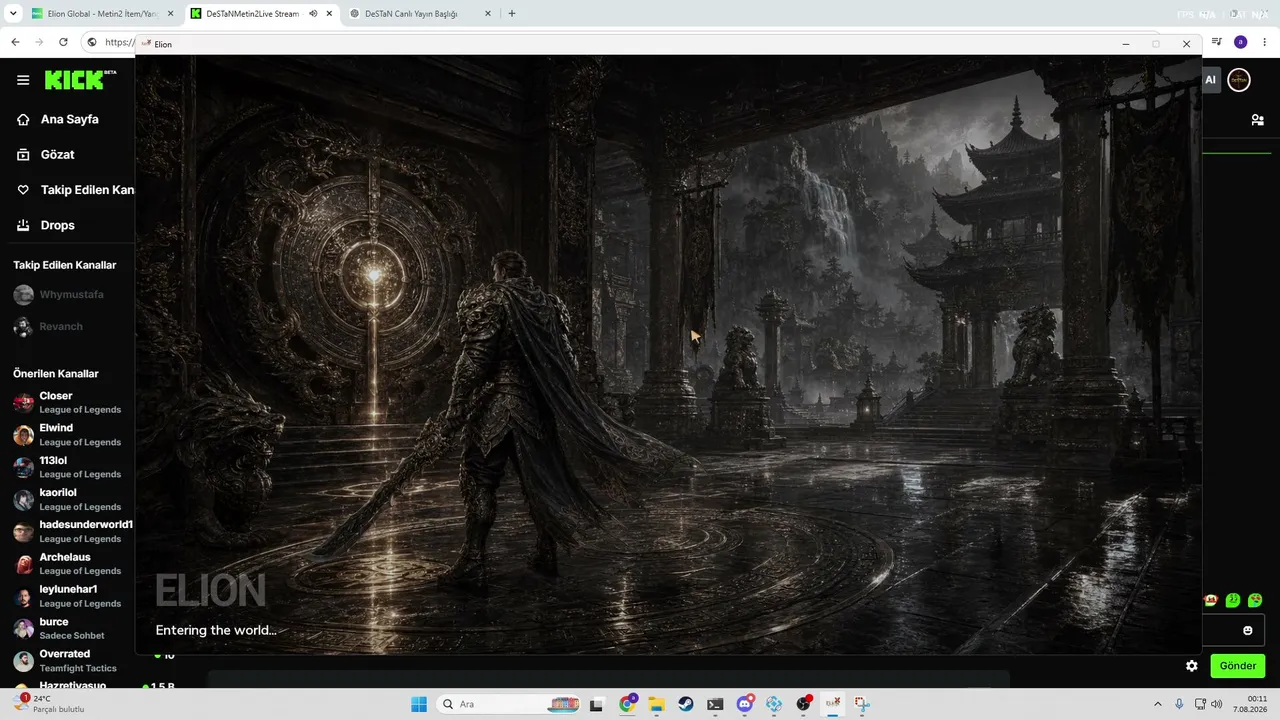Open Gözat browse section
Image resolution: width=1280 pixels, height=720 pixels.
57,155
